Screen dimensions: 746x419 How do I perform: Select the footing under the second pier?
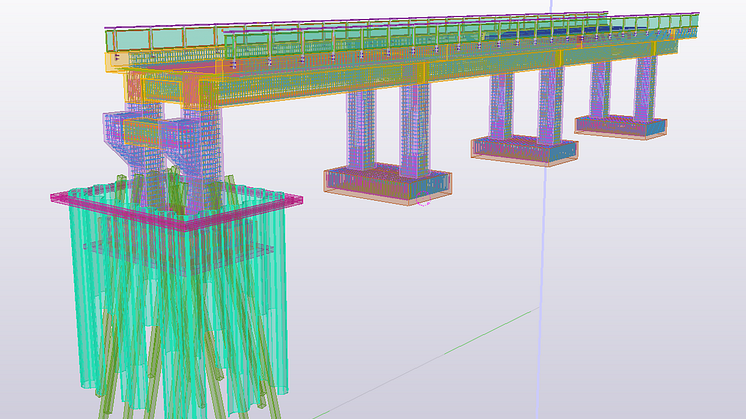388,185
